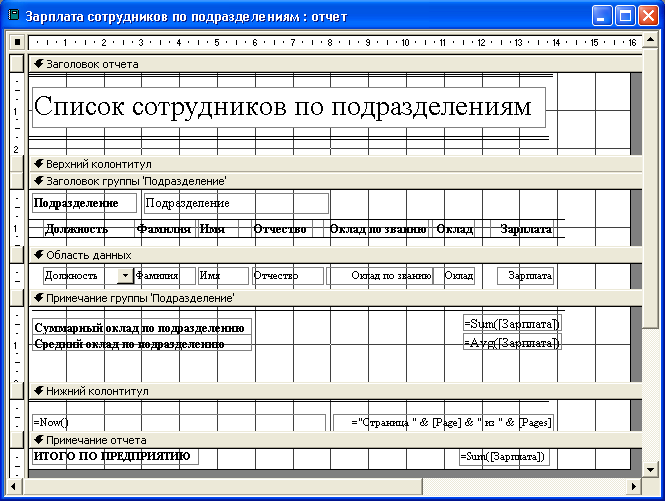Select the 'Область данных' section bar
The width and height of the screenshot is (665, 501).
335,255
